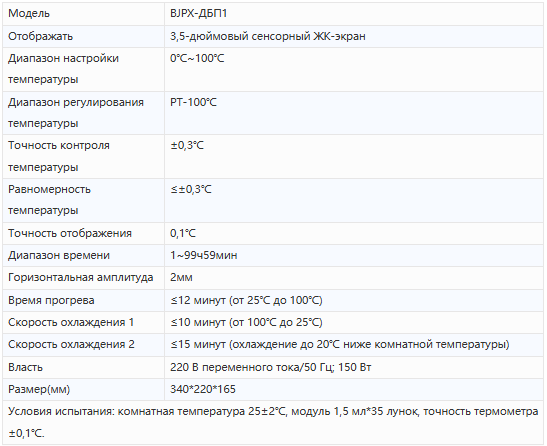Select the Время прогрева row label

coord(51,300)
